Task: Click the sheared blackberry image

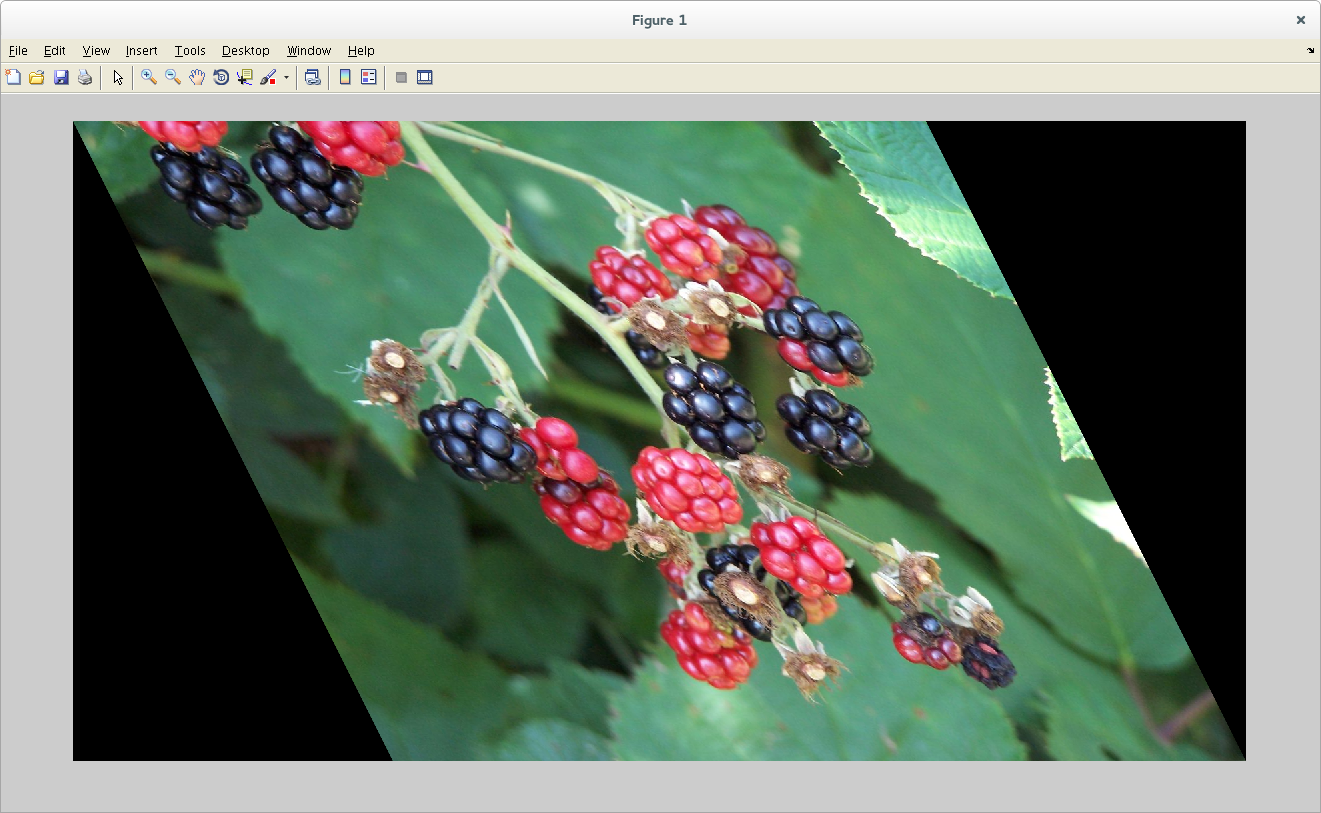Action: tap(660, 440)
